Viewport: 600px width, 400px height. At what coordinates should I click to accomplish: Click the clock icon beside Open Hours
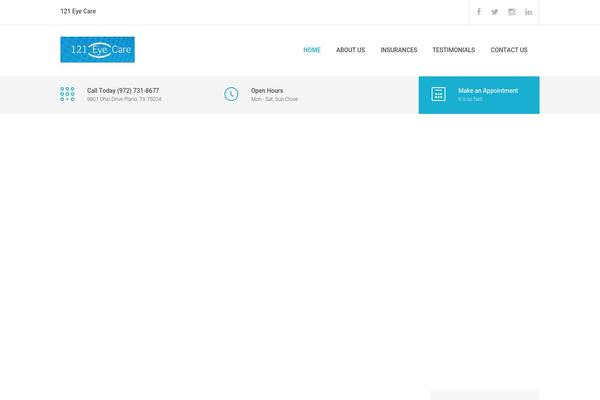231,94
